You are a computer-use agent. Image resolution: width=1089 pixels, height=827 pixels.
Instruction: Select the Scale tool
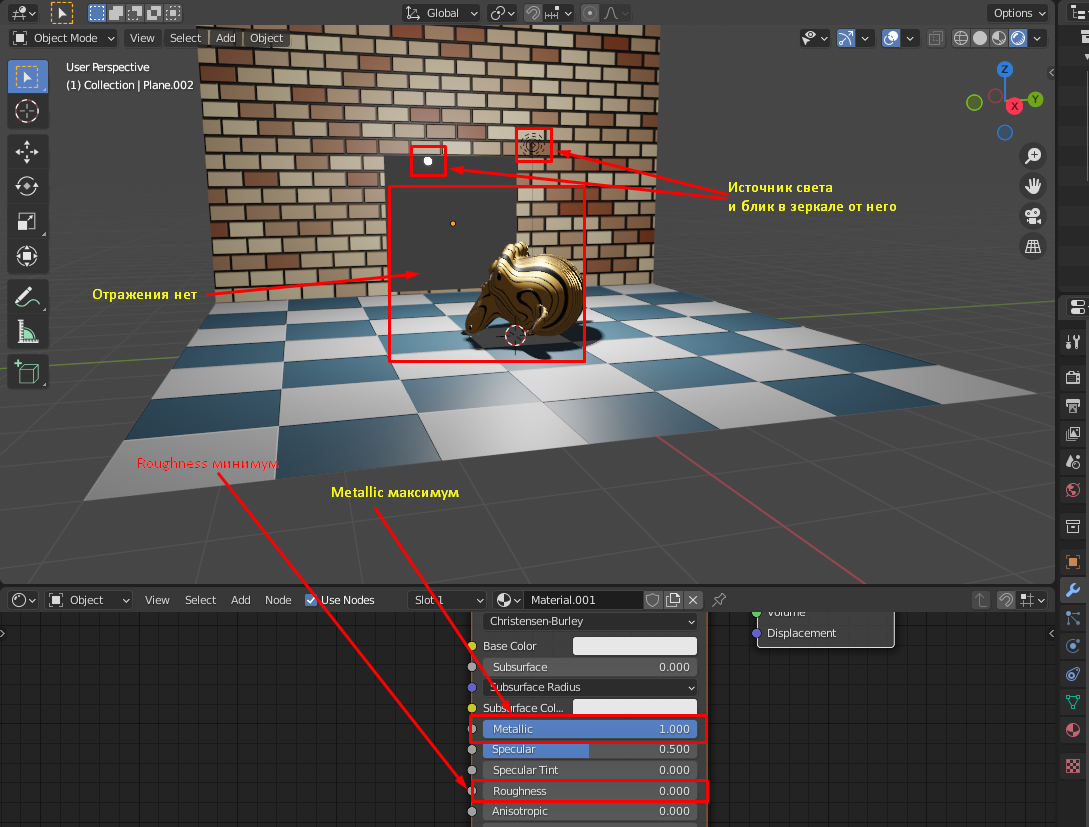pos(27,222)
